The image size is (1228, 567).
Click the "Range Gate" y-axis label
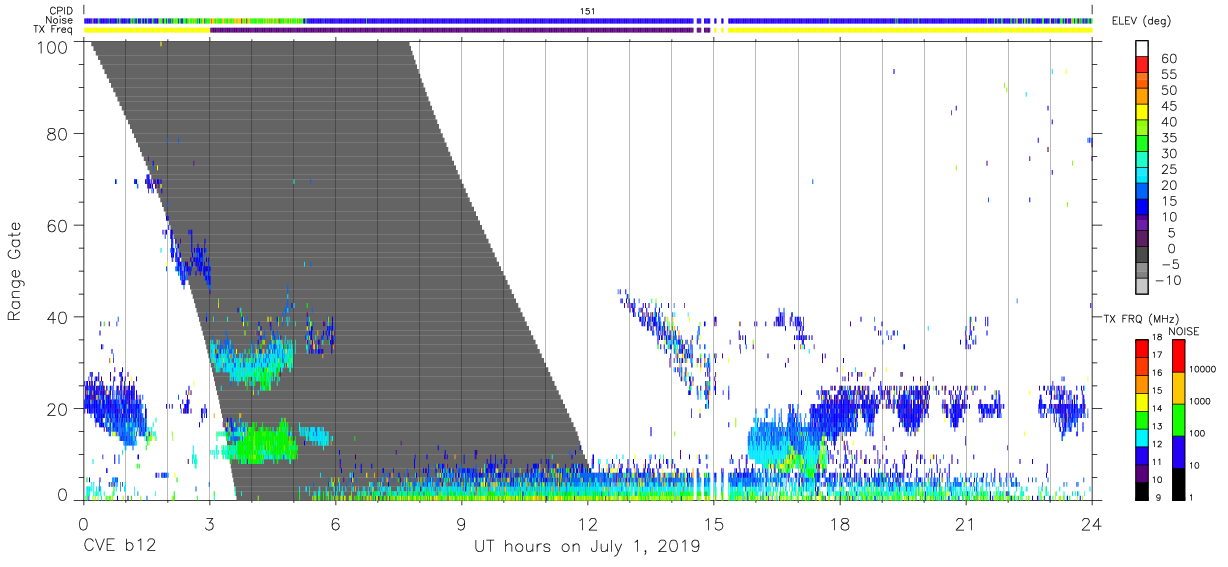[x=16, y=270]
